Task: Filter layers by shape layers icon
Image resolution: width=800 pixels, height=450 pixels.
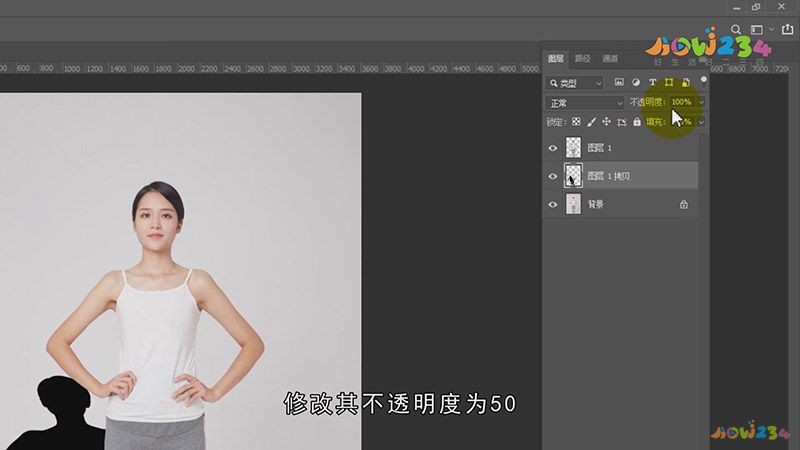Action: [669, 82]
